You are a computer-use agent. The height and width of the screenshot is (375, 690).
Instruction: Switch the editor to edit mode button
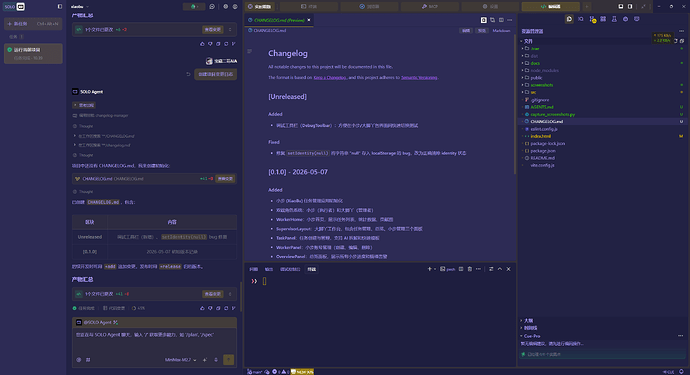click(x=466, y=30)
